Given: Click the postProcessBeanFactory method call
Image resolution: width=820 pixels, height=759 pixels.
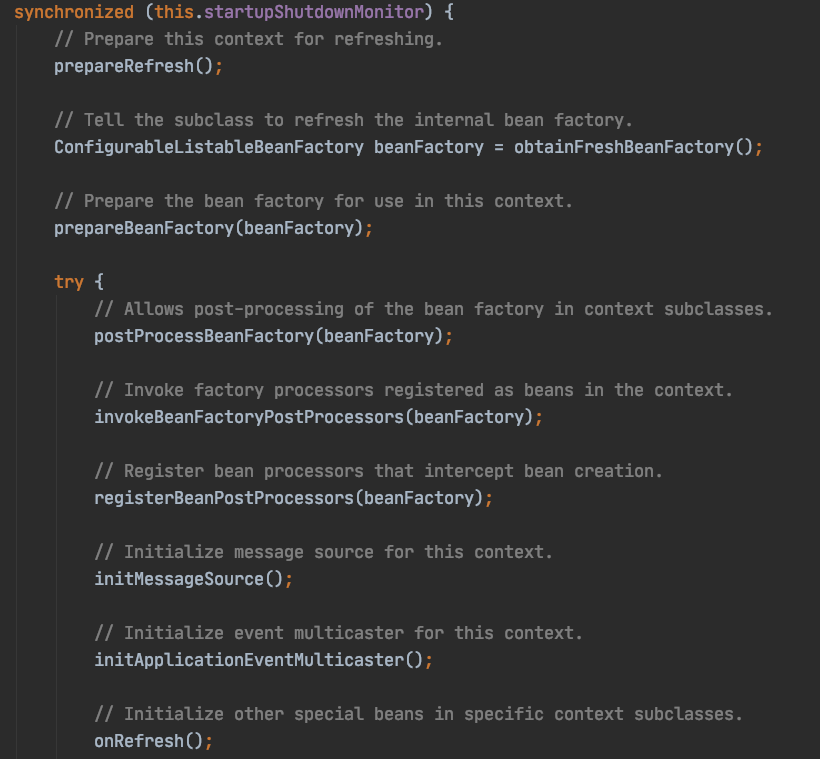Looking at the screenshot, I should point(204,336).
